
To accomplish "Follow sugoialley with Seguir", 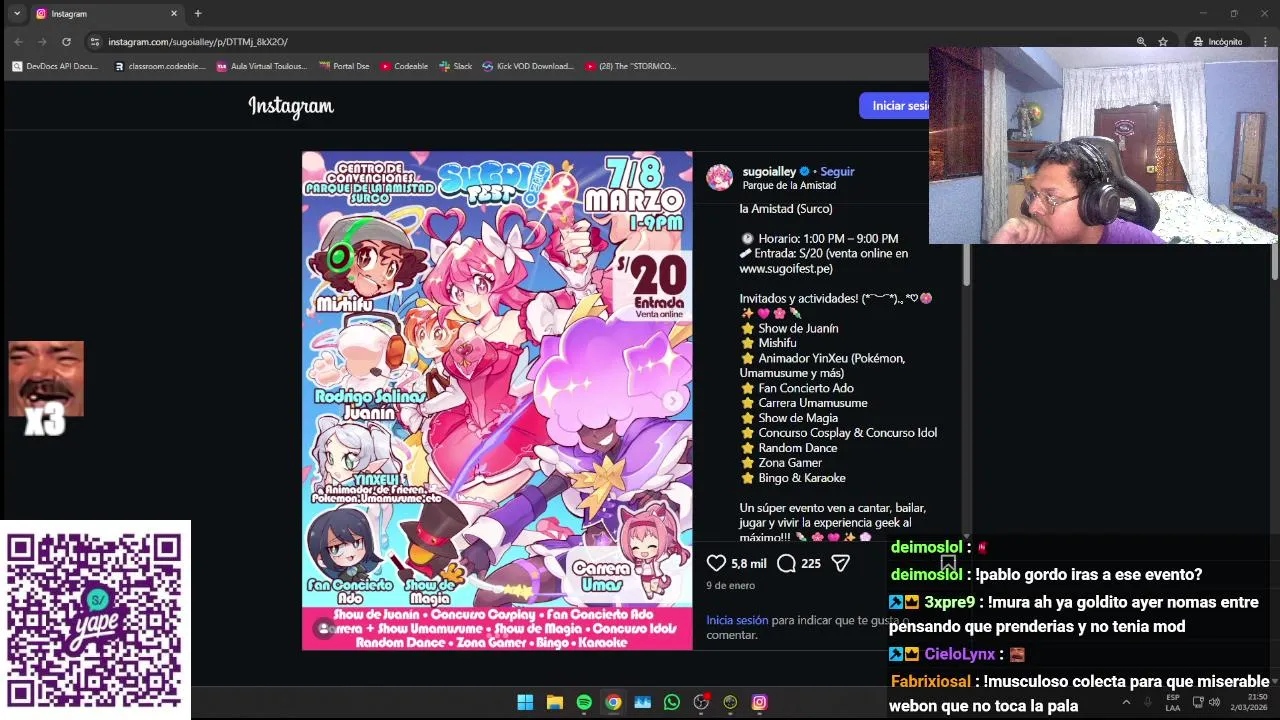I will click(x=837, y=171).
